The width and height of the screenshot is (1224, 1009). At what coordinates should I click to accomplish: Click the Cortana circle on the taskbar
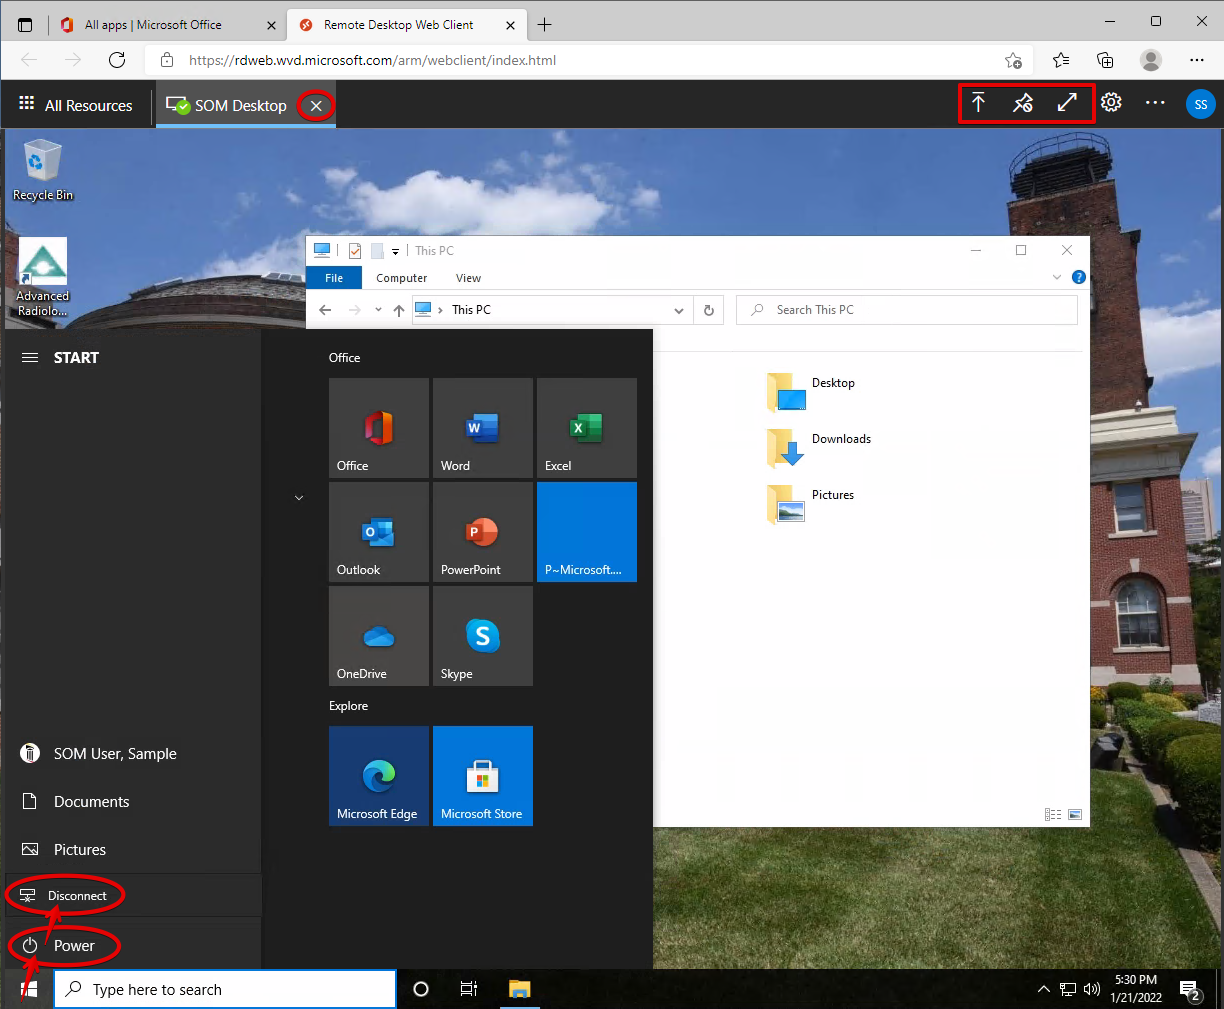tap(421, 989)
